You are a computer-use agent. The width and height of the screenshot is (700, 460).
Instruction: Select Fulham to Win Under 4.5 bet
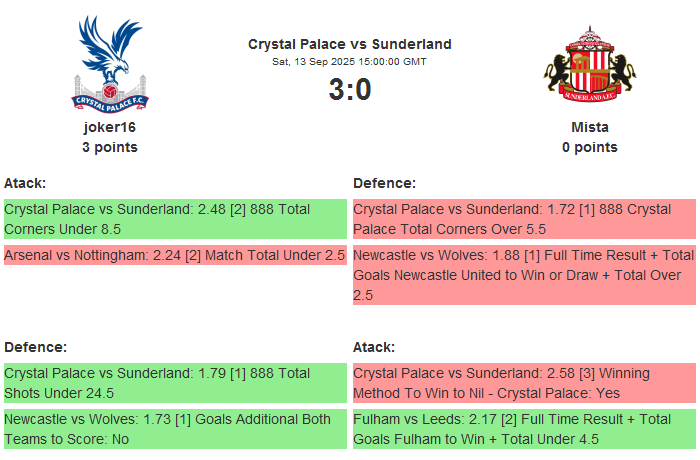pyautogui.click(x=524, y=429)
